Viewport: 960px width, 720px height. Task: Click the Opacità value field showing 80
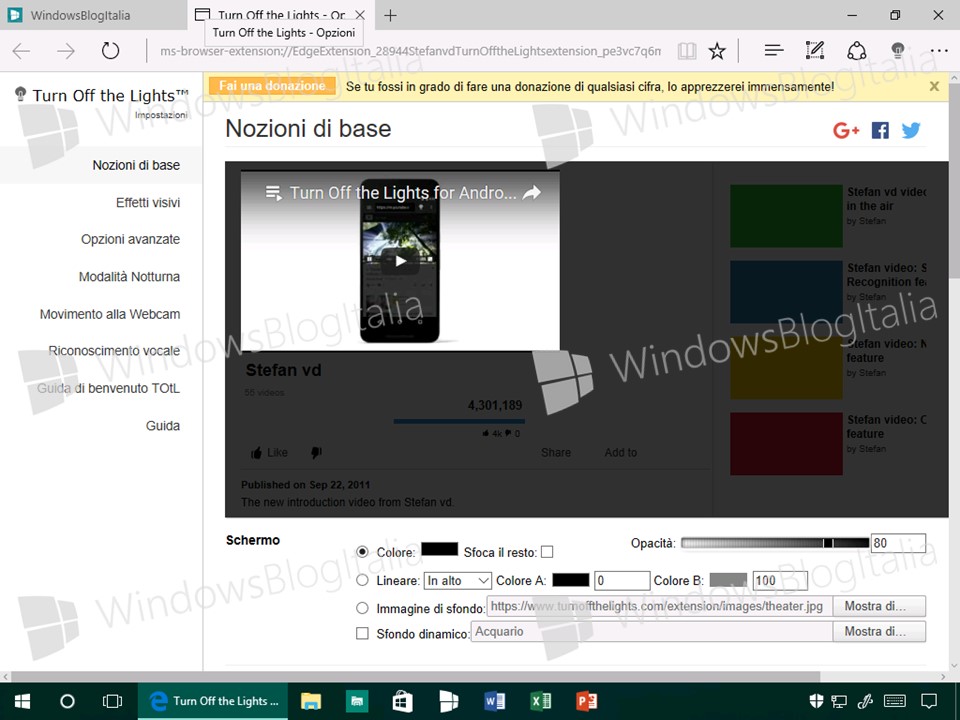898,543
